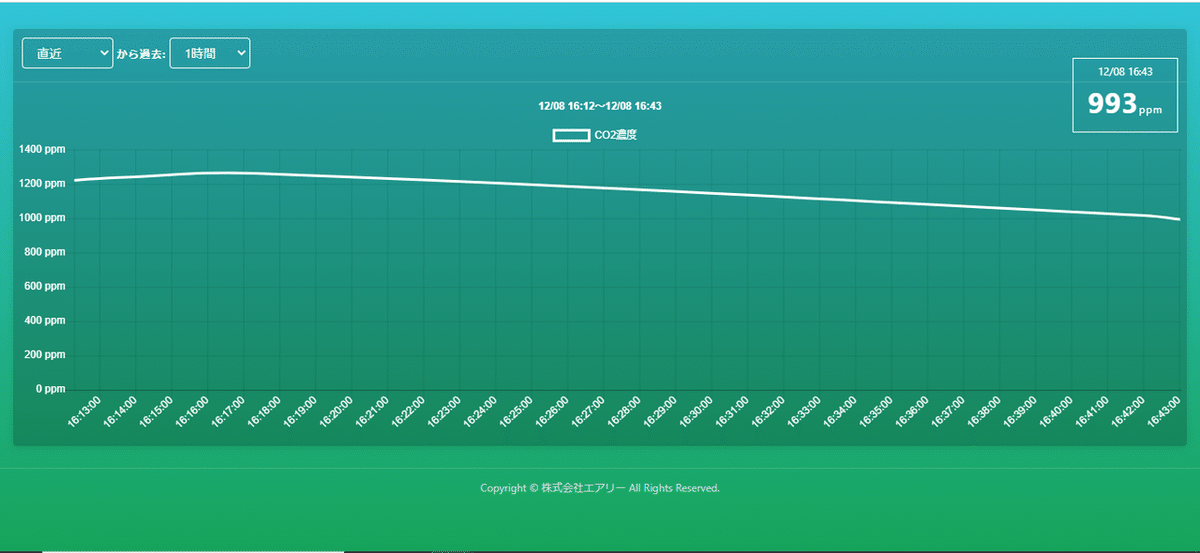Click the から過去: label

(x=141, y=54)
